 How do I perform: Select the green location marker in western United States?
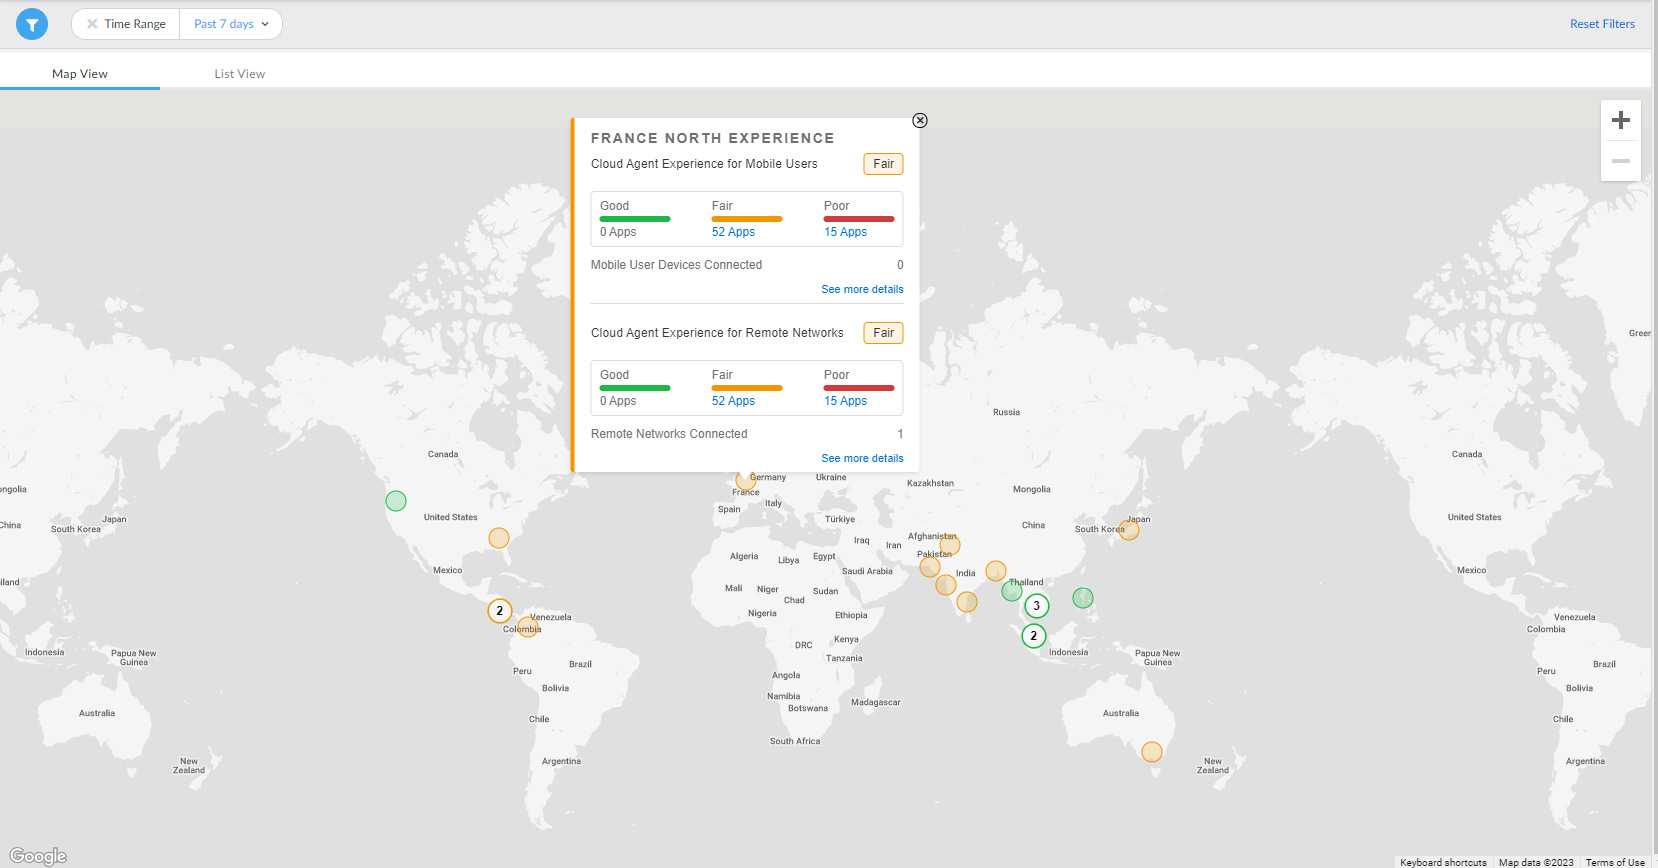point(396,501)
